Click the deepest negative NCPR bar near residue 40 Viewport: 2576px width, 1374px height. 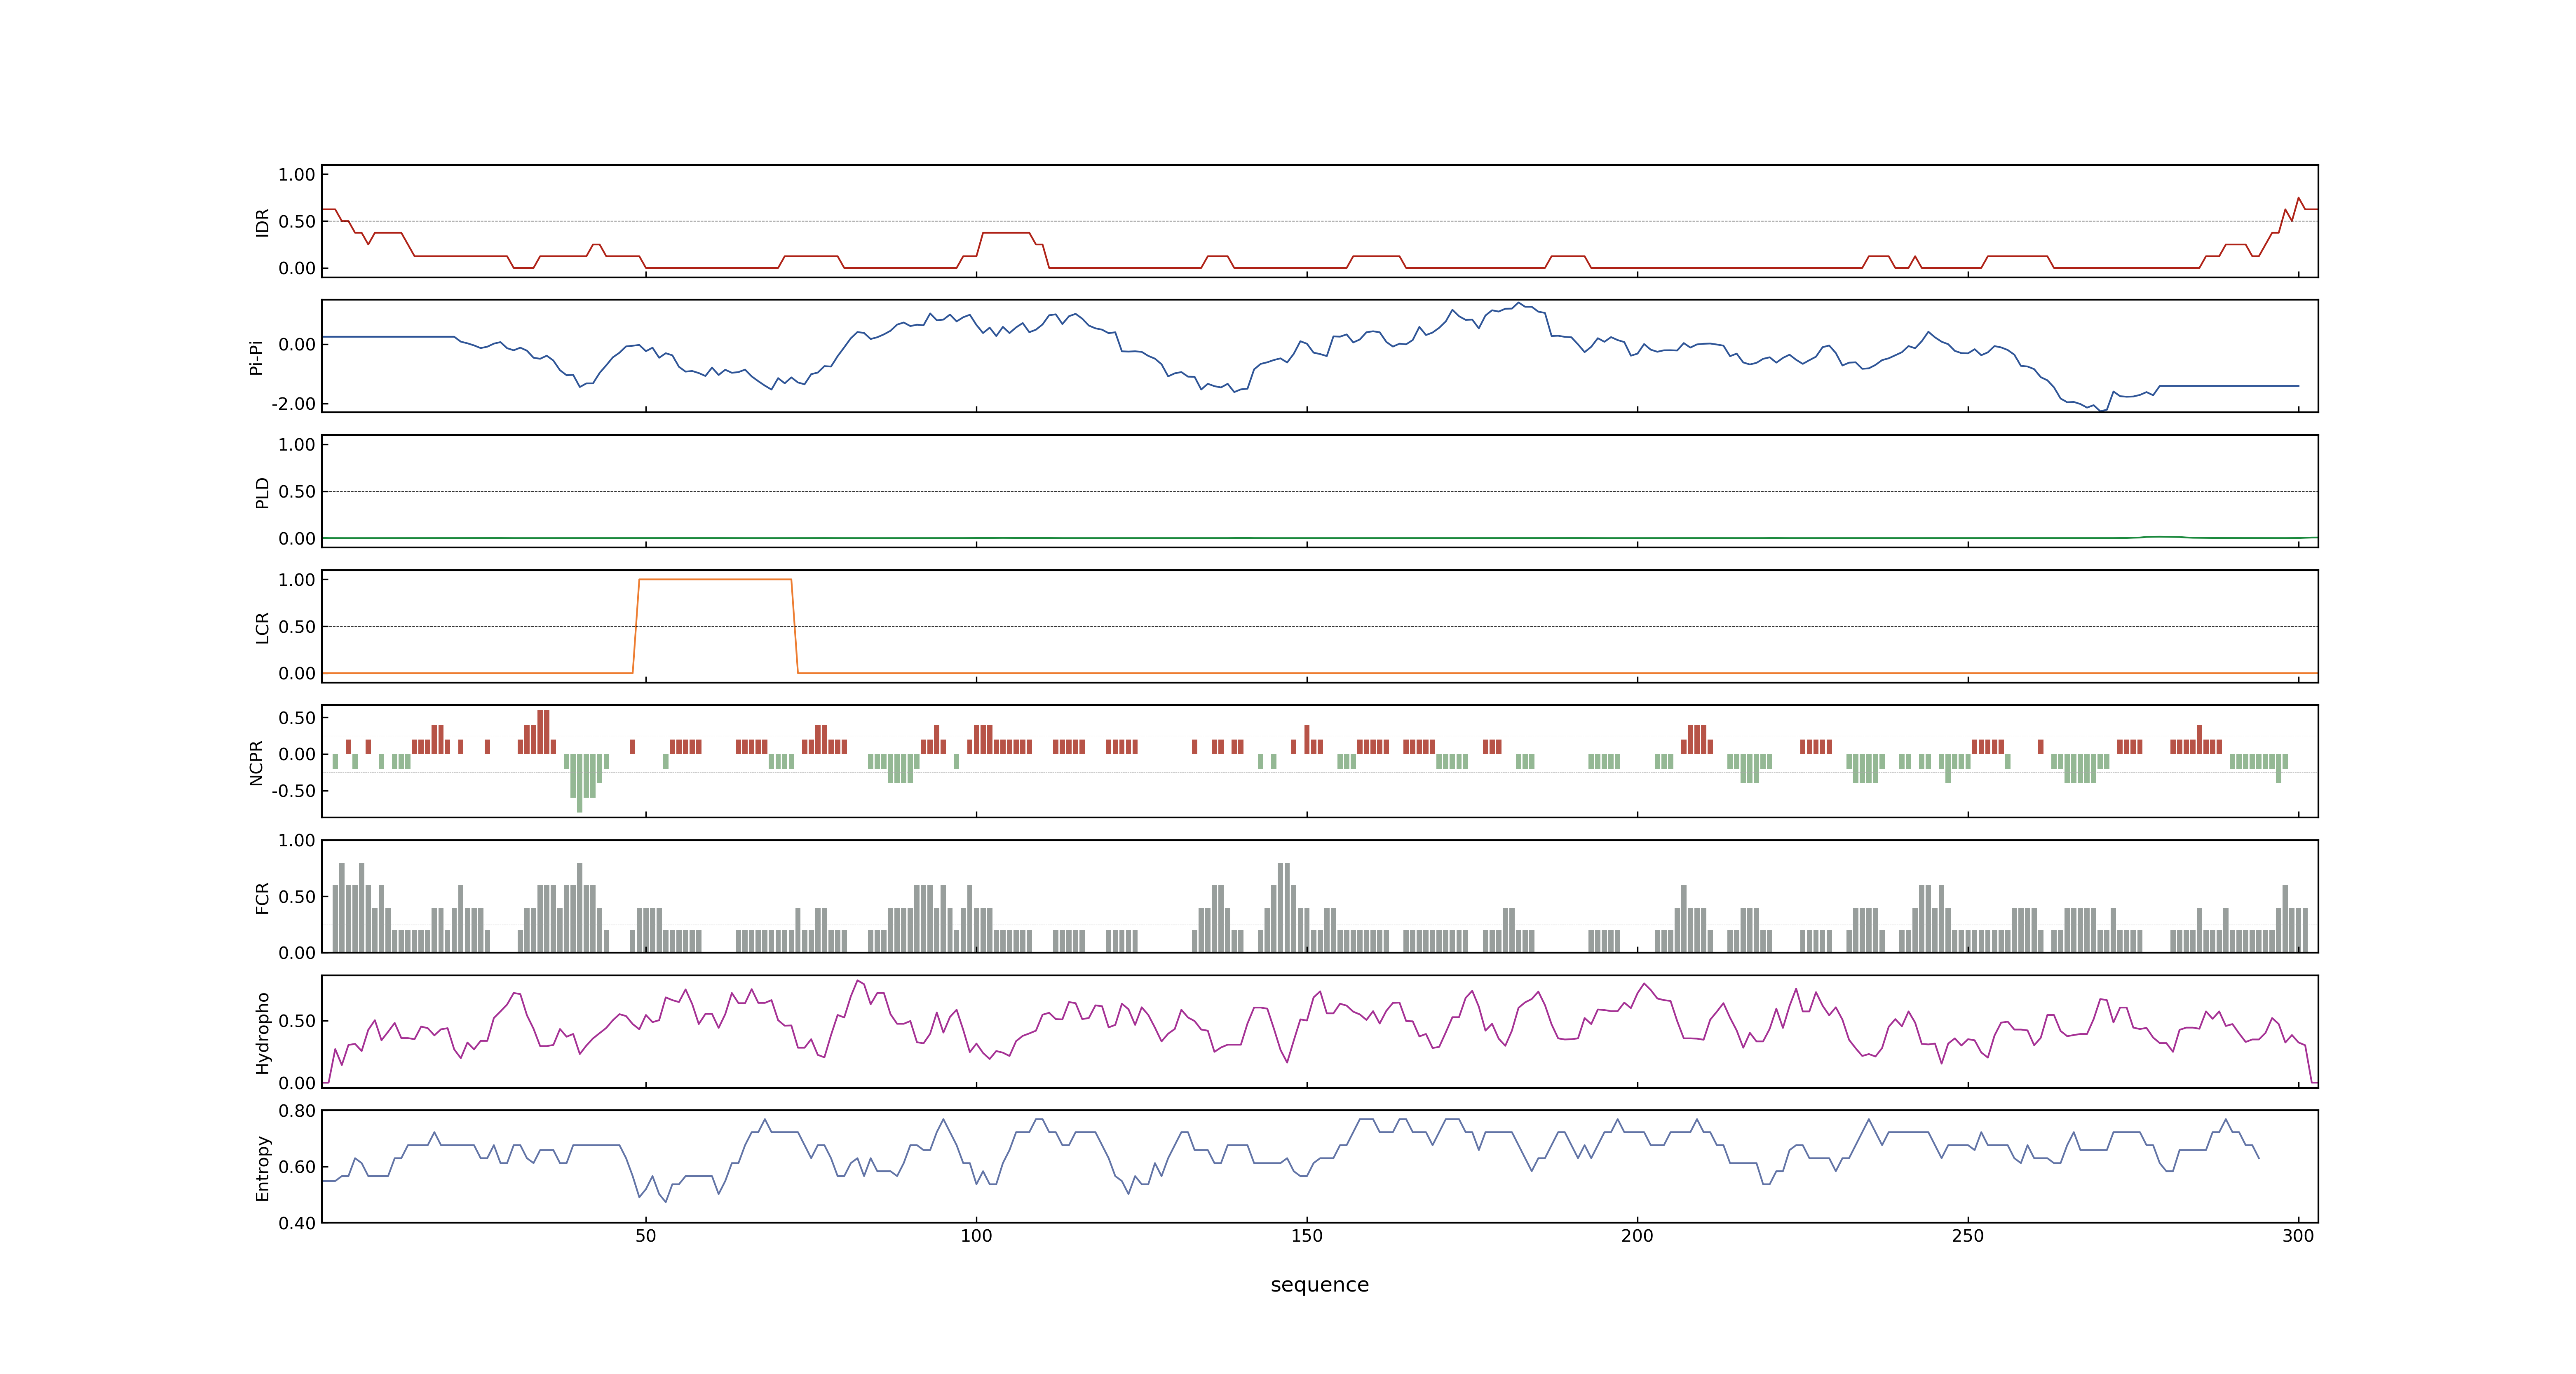point(580,783)
